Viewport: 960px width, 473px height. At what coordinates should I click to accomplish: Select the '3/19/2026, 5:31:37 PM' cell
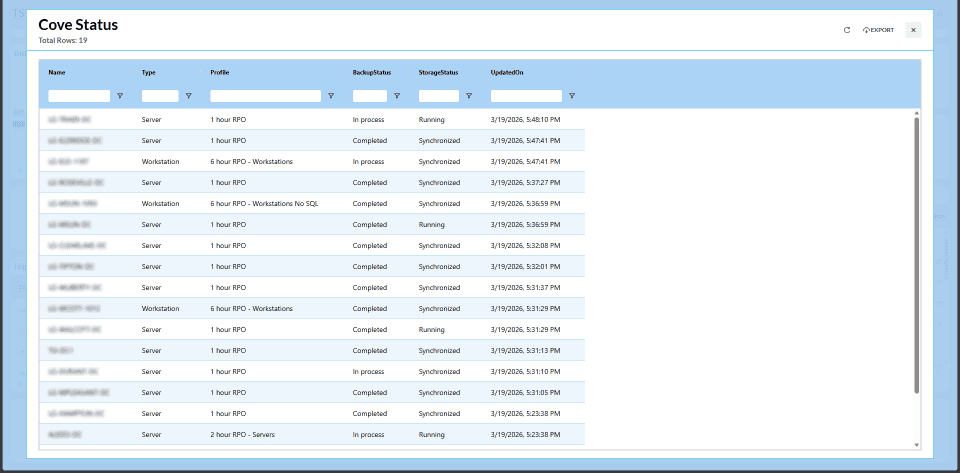click(x=525, y=288)
